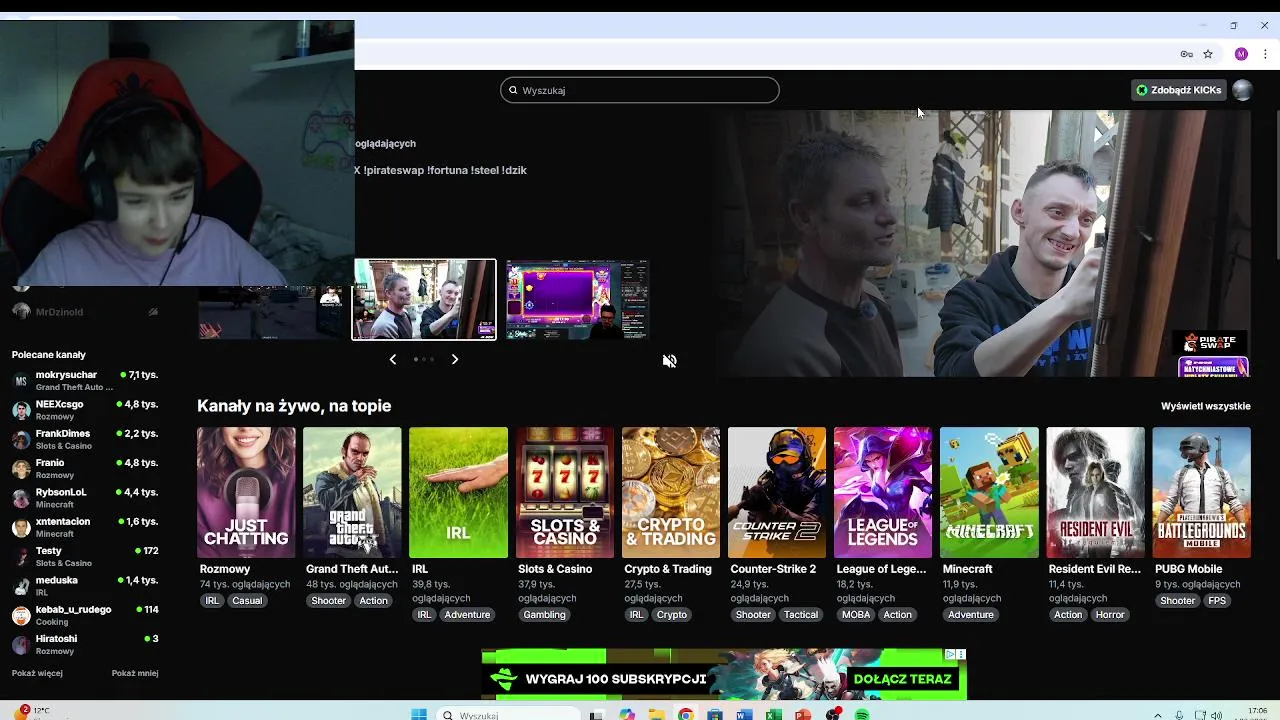Open File Explorer from the taskbar
This screenshot has width=1280, height=720.
tap(656, 715)
